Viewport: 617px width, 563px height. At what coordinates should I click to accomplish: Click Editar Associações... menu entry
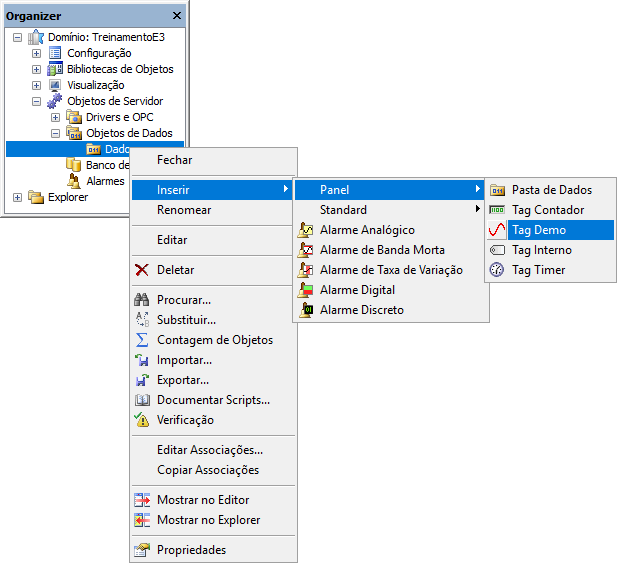tap(210, 450)
